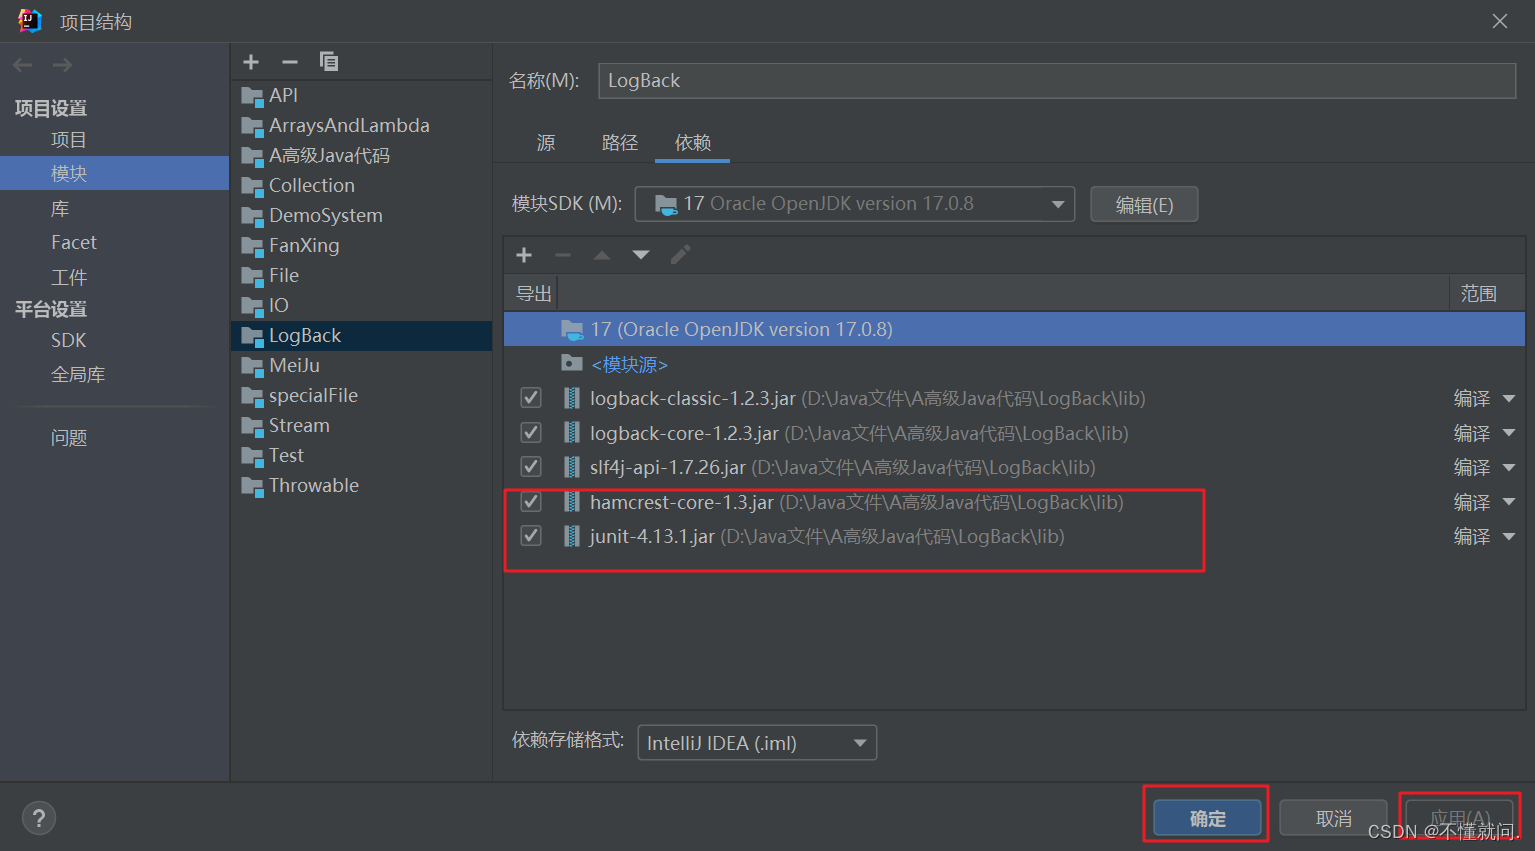The height and width of the screenshot is (851, 1535).
Task: Toggle export checkbox for hamcrest-core-1.3.jar
Action: point(531,502)
